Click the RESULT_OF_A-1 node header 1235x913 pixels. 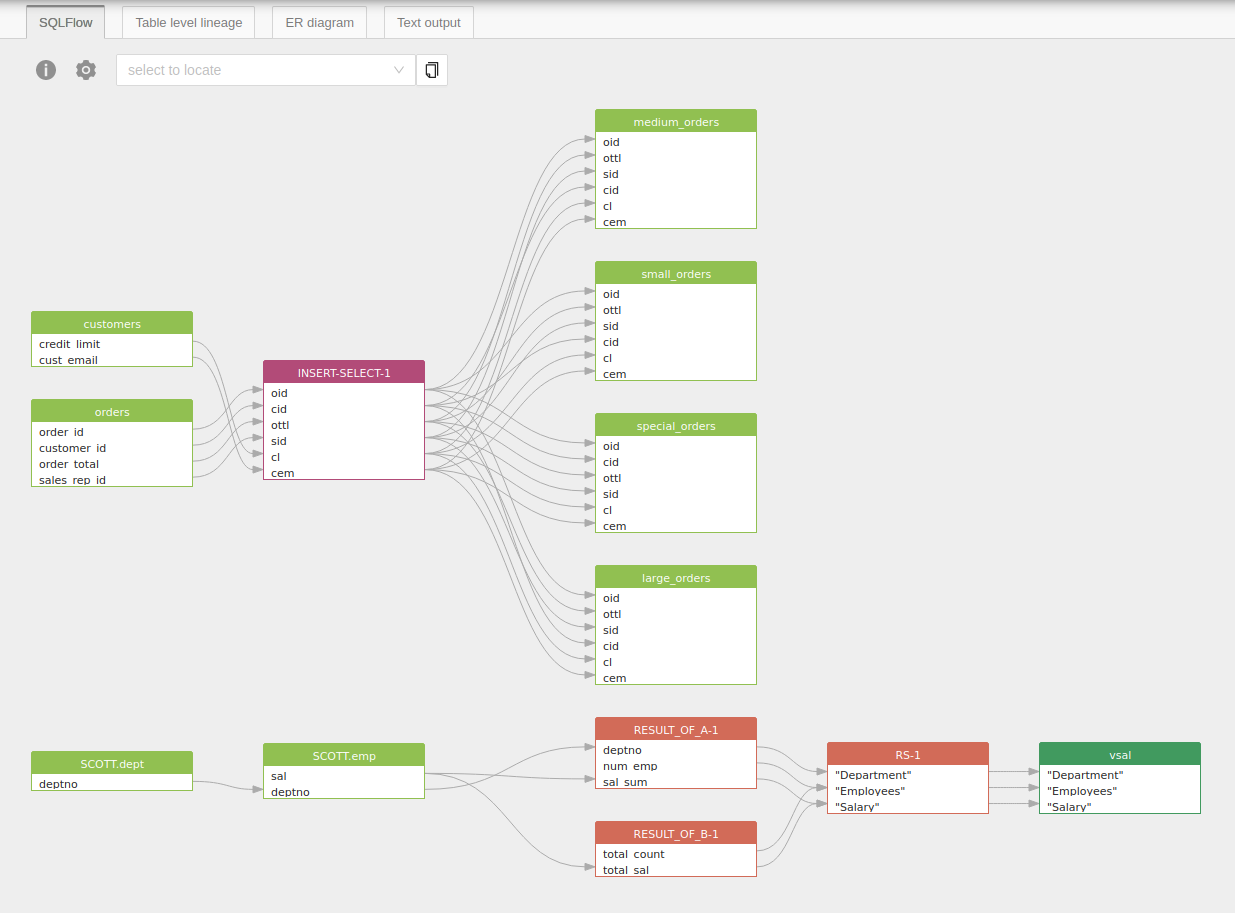[676, 729]
